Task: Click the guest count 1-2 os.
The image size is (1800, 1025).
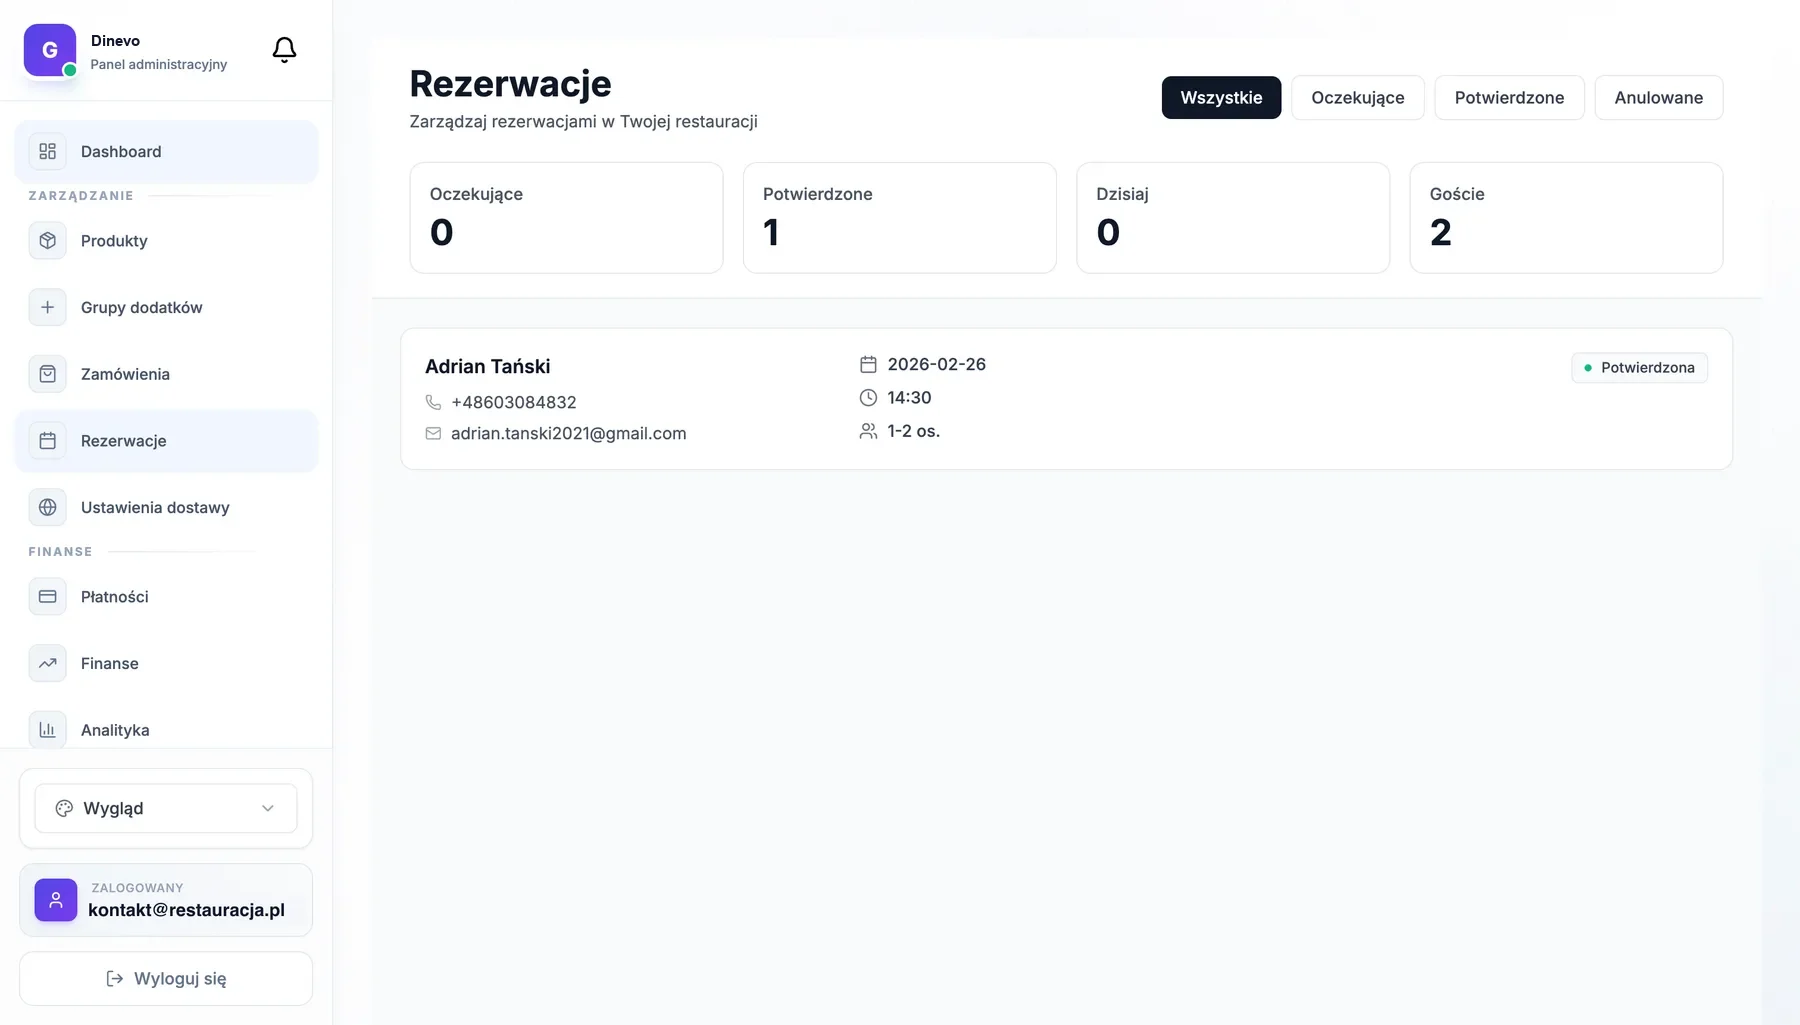Action: pos(913,431)
